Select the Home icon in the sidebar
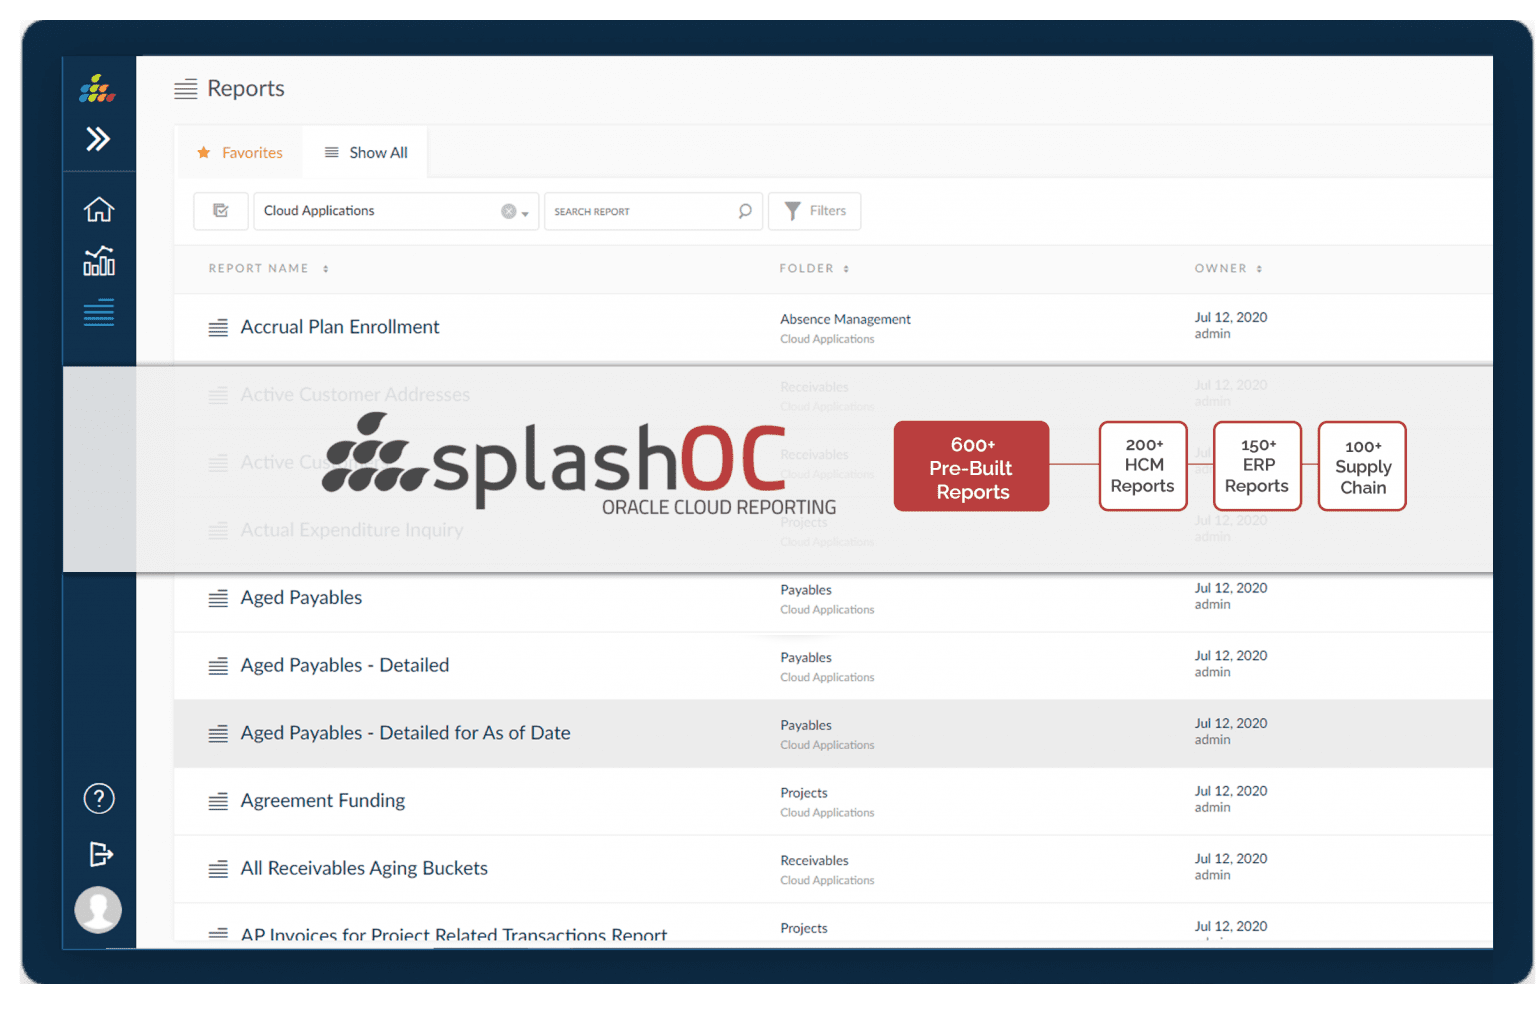The width and height of the screenshot is (1536, 1010). (x=98, y=208)
